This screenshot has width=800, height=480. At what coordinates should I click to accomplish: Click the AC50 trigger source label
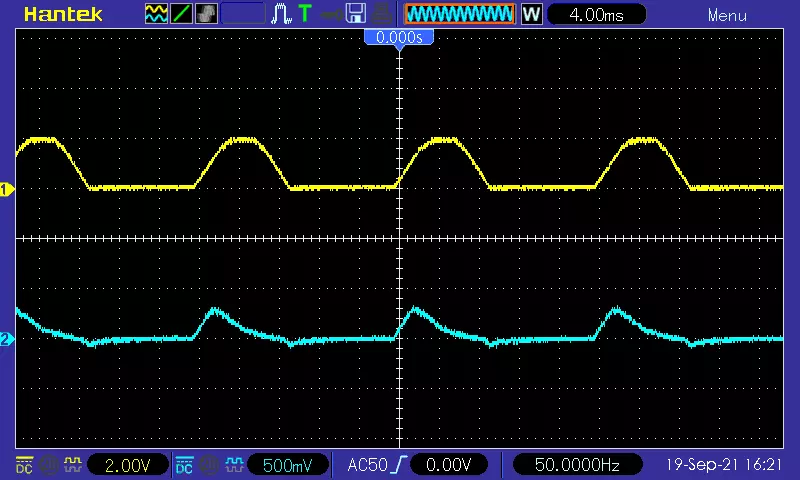[367, 465]
